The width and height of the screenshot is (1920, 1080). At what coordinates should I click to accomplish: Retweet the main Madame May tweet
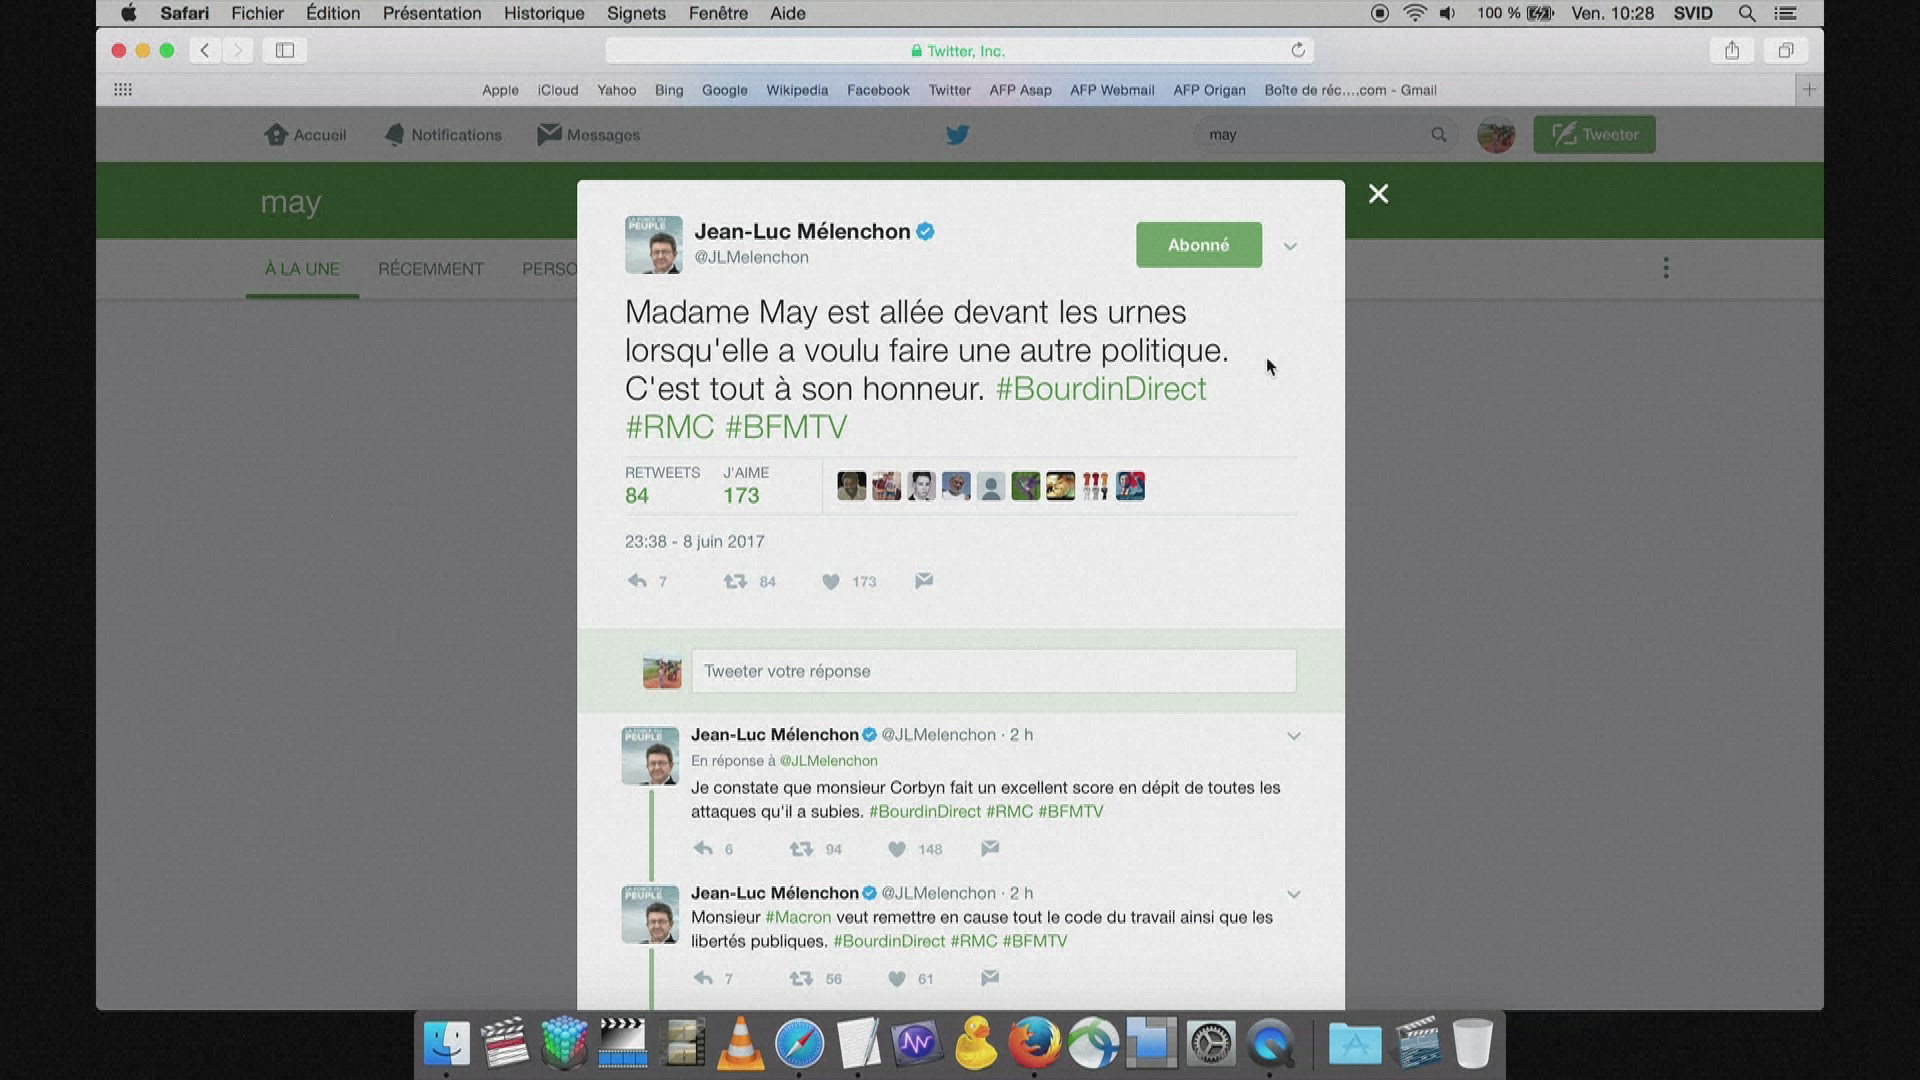tap(736, 581)
